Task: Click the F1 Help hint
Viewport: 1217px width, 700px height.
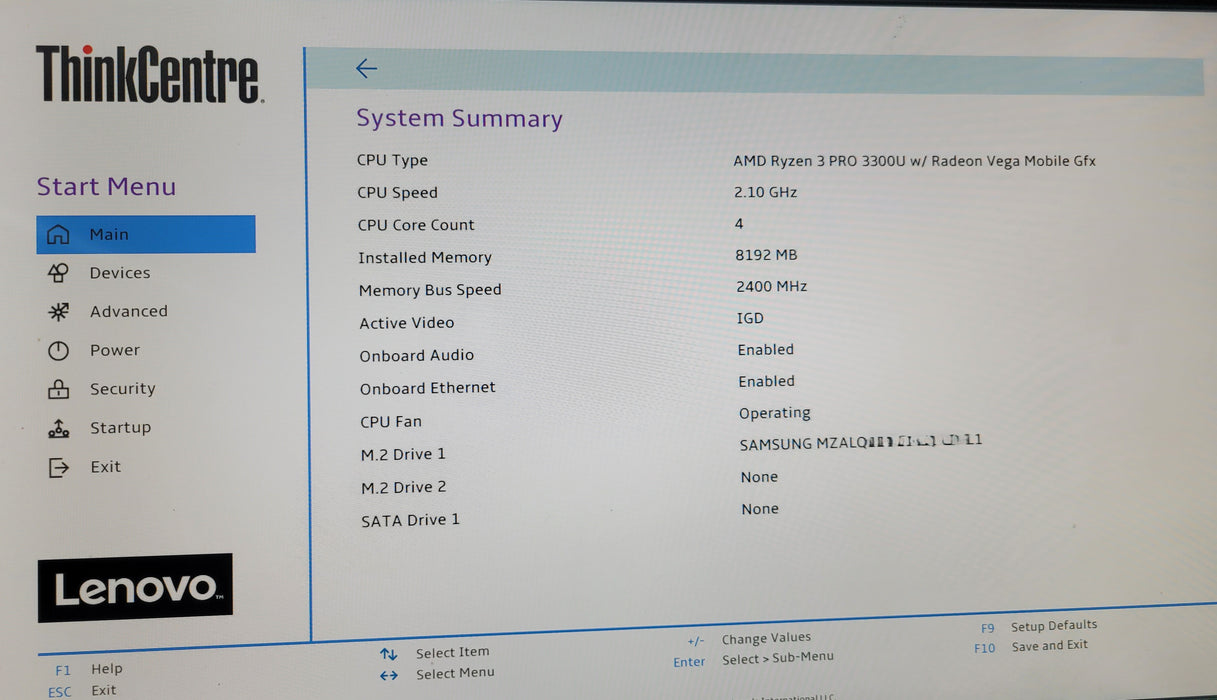Action: 89,669
